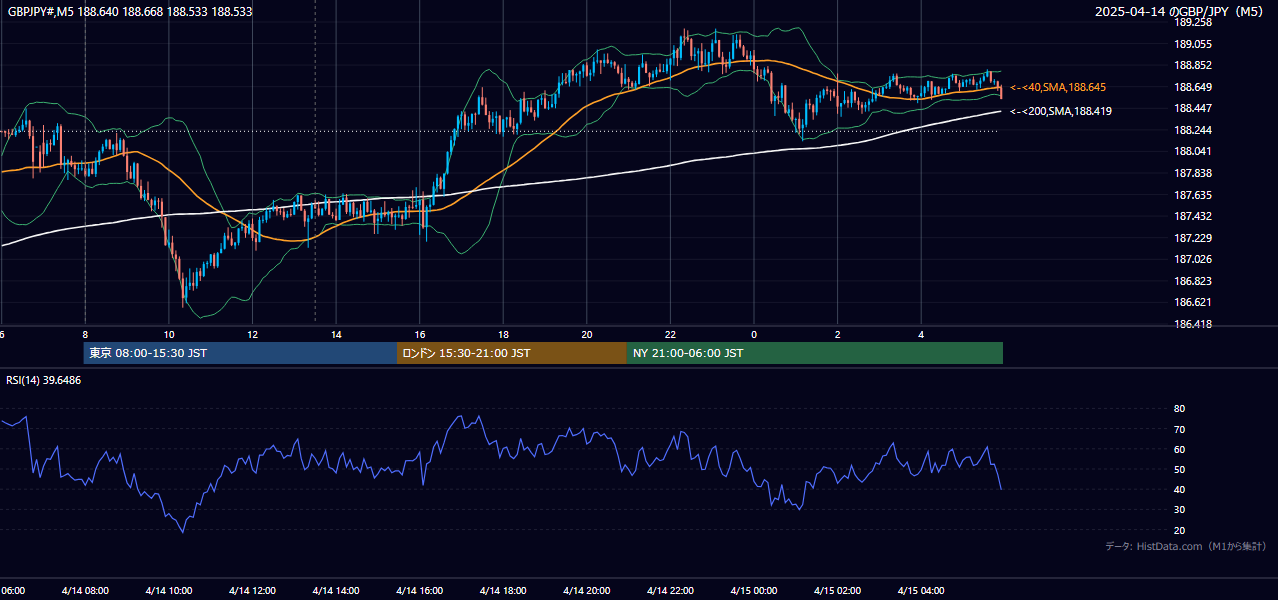This screenshot has width=1278, height=600.
Task: Click the 4/14 14:00 time label
Action: point(336,591)
